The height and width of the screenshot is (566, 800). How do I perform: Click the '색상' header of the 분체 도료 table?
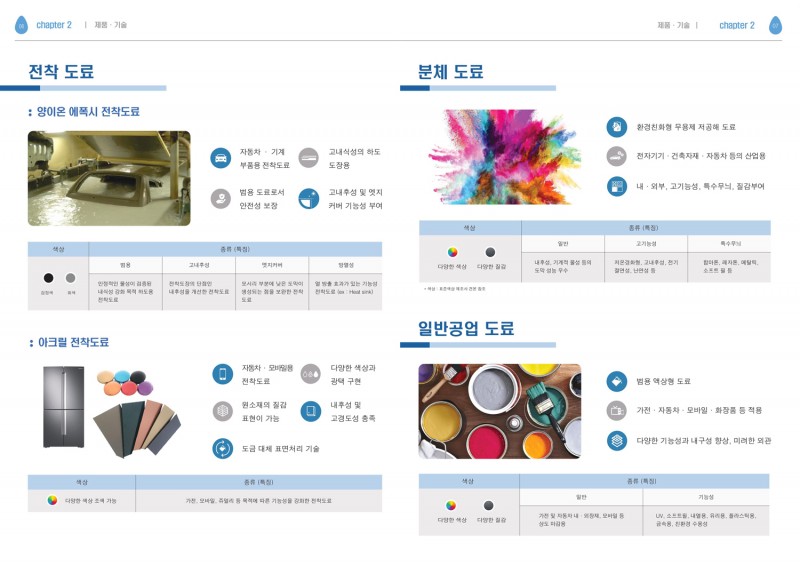tap(470, 228)
